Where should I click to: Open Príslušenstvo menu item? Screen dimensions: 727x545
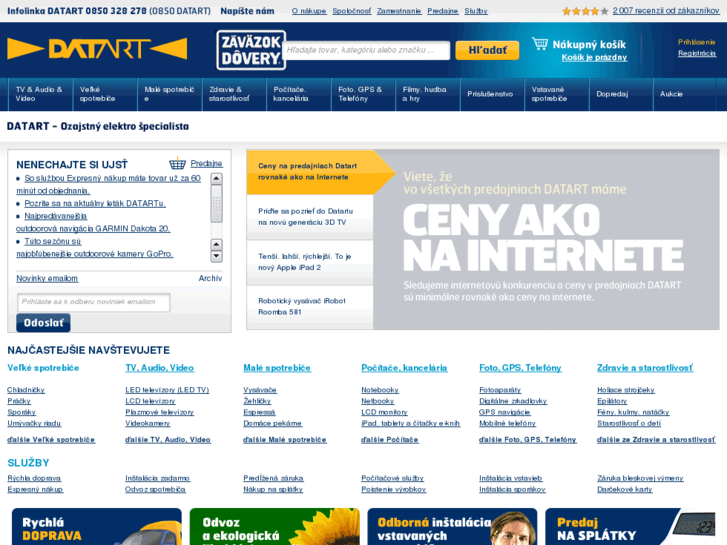pyautogui.click(x=492, y=94)
